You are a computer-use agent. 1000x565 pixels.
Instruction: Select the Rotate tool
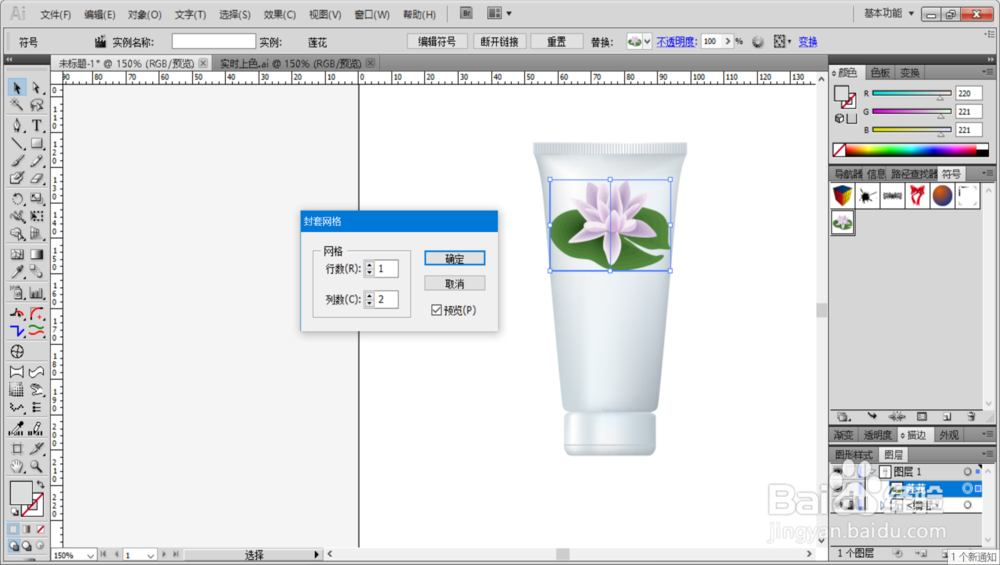tap(17, 199)
